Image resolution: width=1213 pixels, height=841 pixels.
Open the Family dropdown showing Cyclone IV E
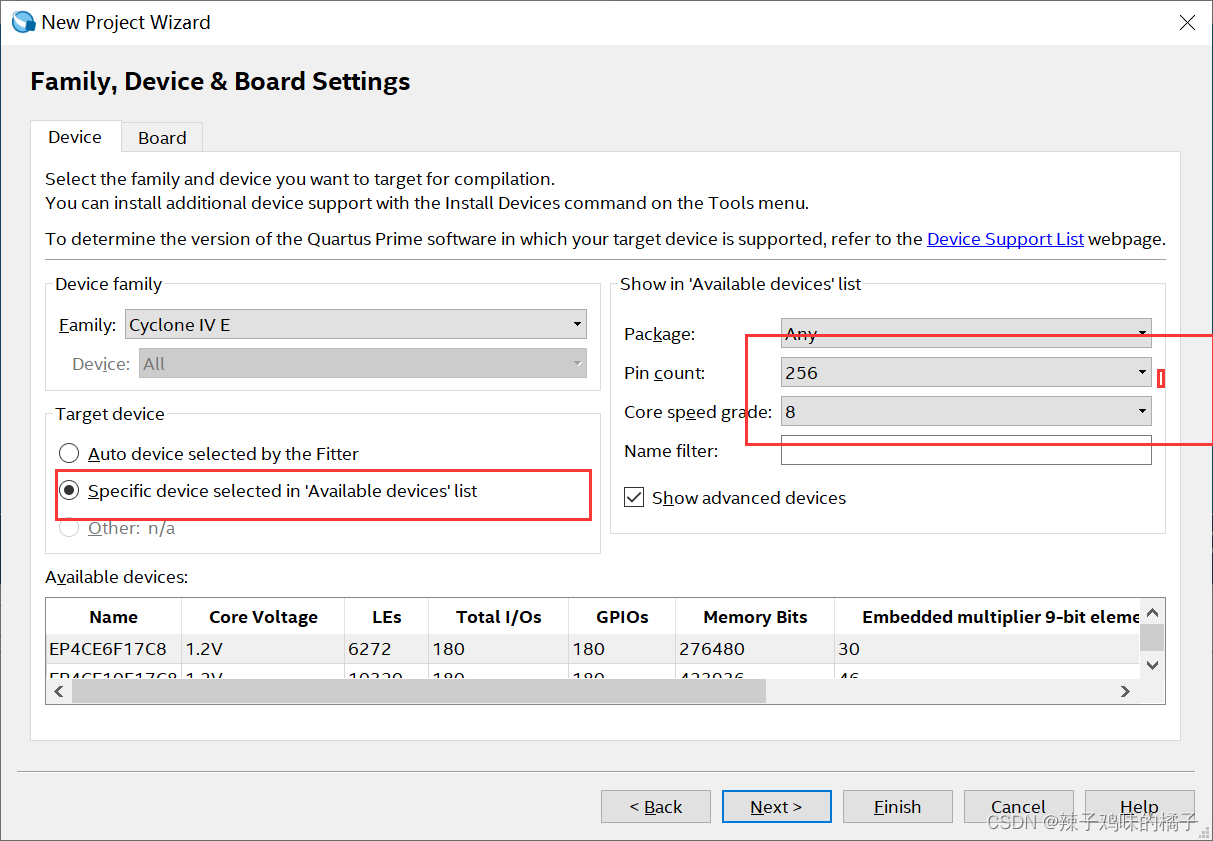click(357, 325)
